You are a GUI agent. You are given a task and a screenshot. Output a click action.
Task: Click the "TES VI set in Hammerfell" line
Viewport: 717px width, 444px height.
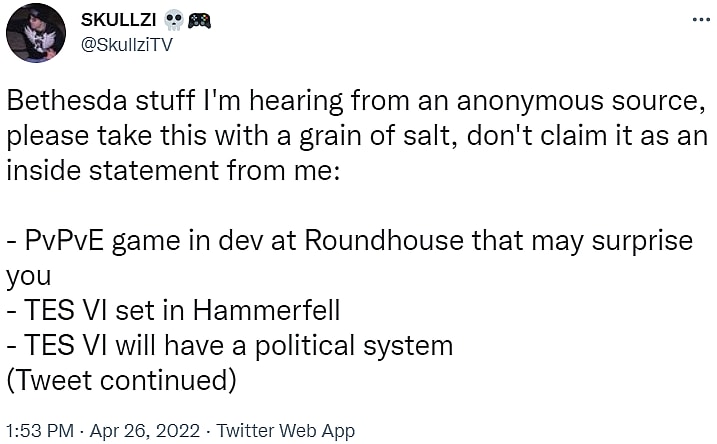click(173, 311)
